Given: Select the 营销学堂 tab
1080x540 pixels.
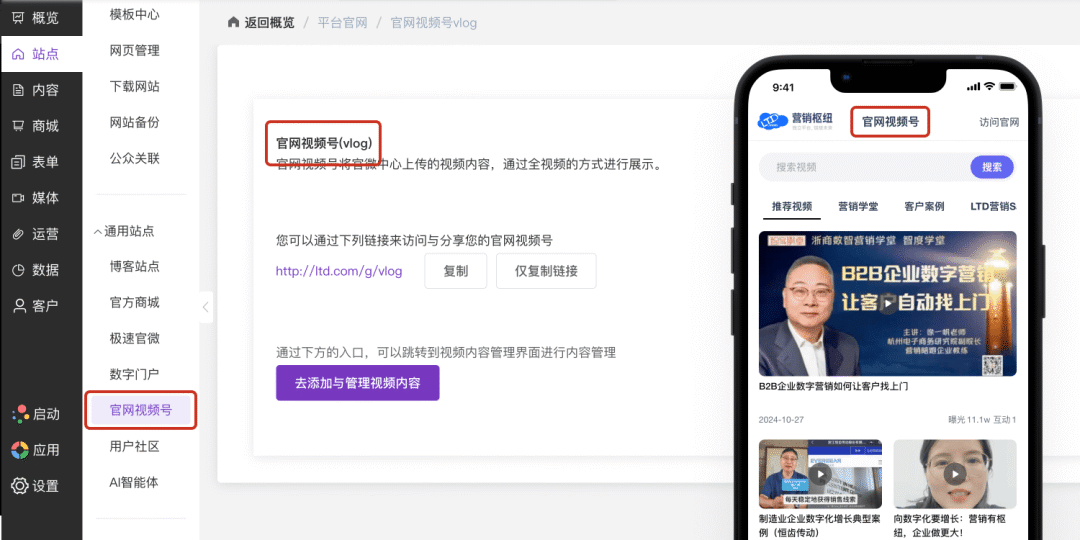Looking at the screenshot, I should point(858,206).
